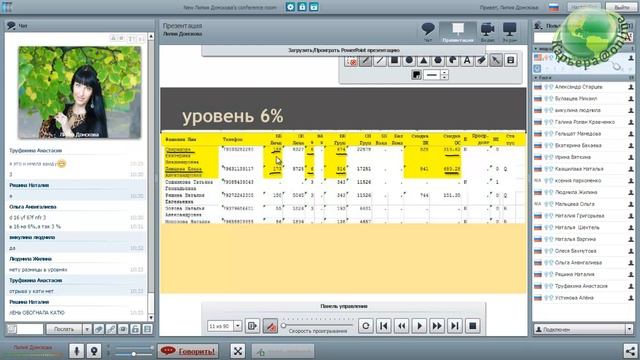Jump to the last slide

click(455, 326)
